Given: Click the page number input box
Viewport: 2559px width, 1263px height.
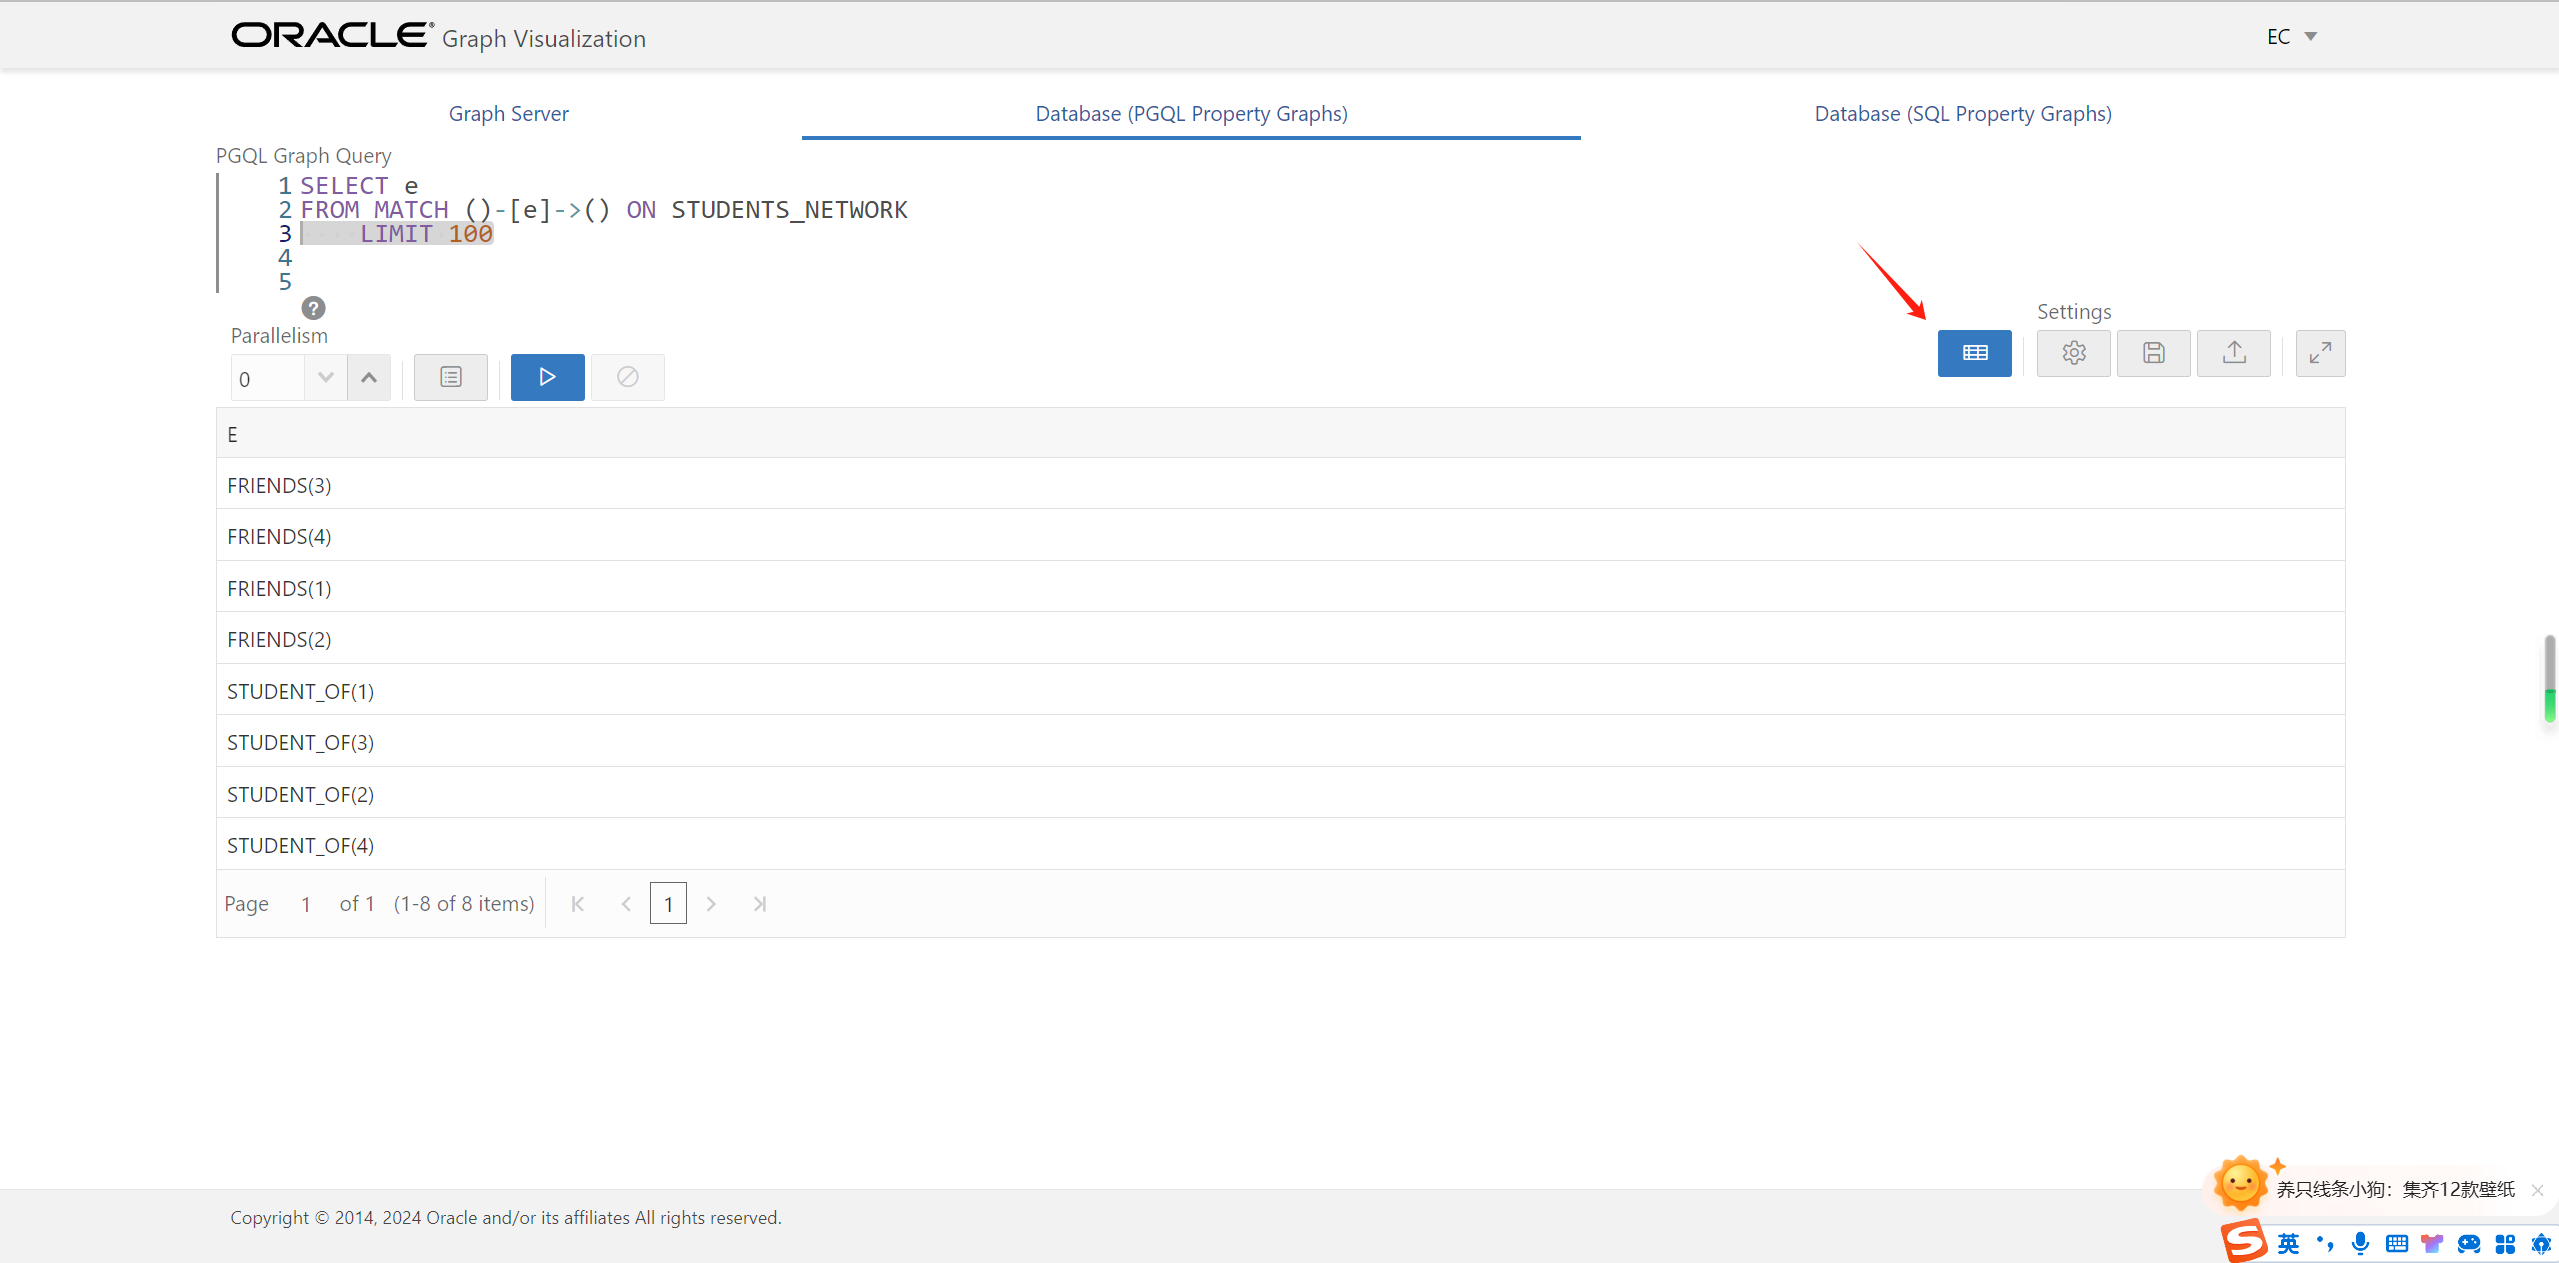Looking at the screenshot, I should tap(668, 904).
